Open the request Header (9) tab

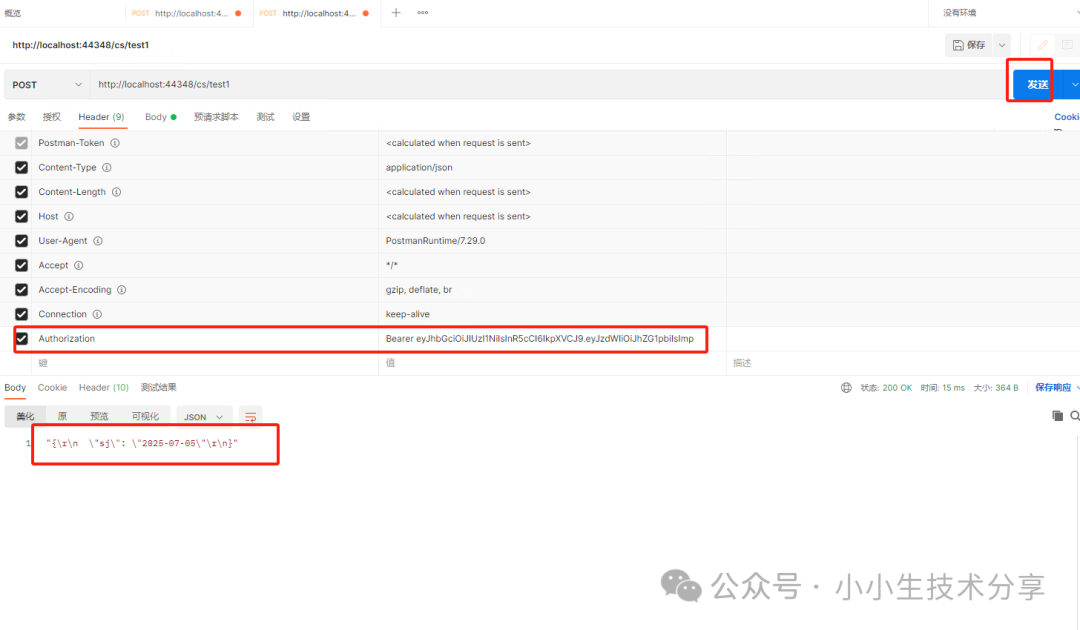tap(101, 117)
